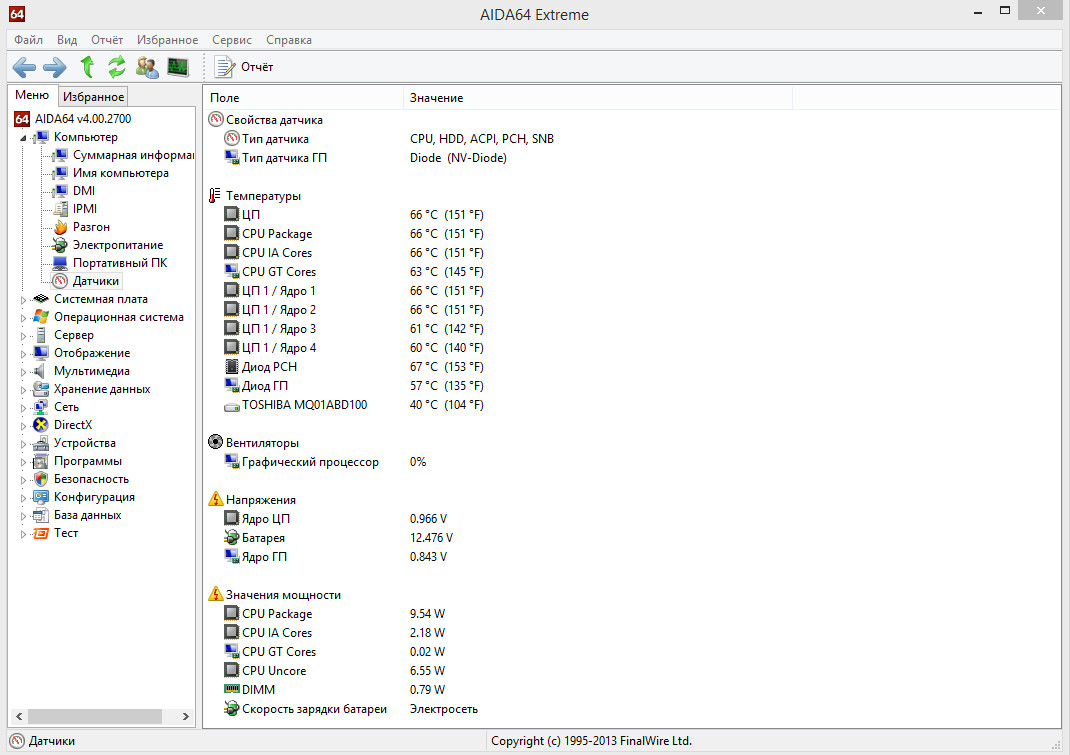Open the green monitor graph toolbar icon
Screen dimensions: 1070x755
point(178,67)
